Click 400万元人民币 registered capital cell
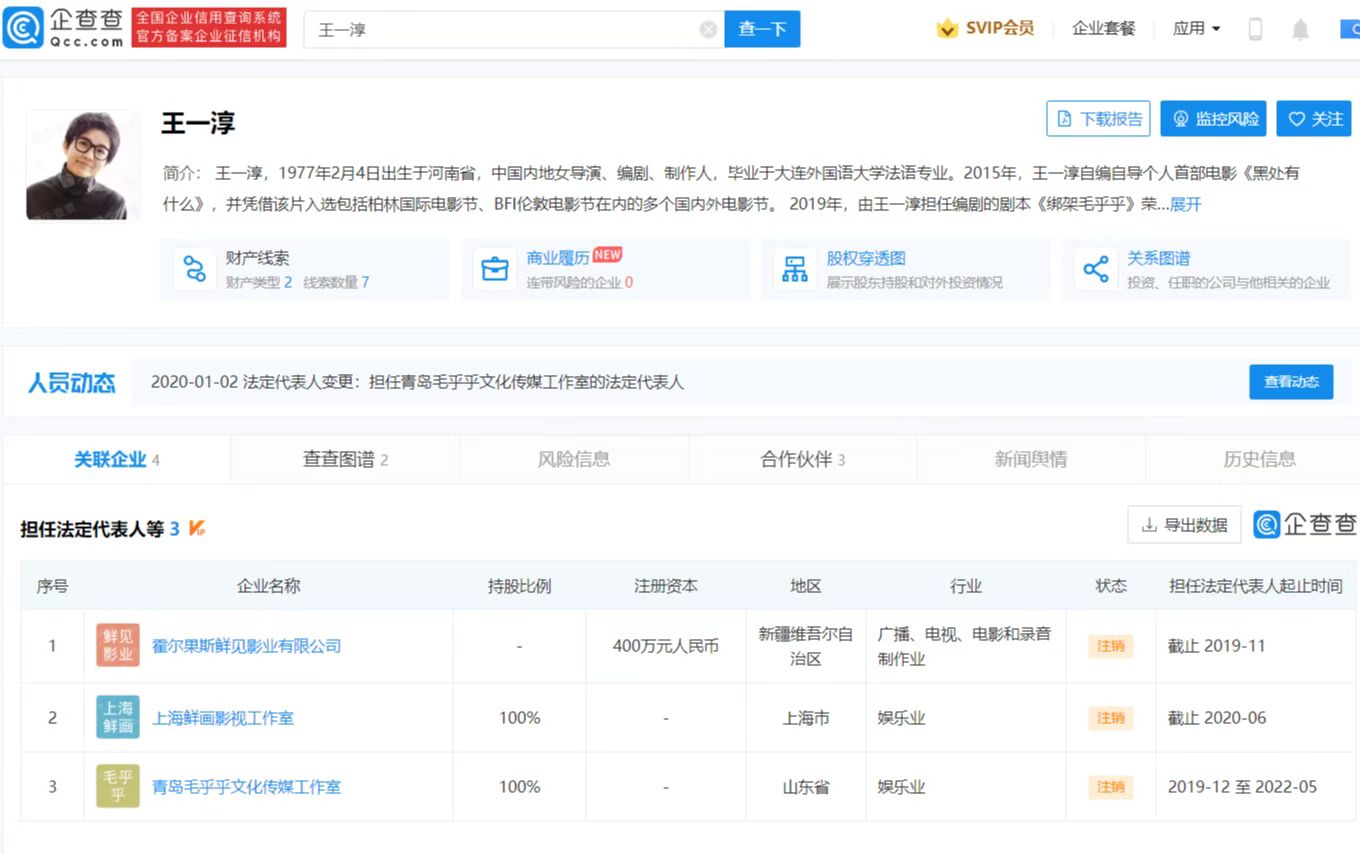 pos(666,646)
